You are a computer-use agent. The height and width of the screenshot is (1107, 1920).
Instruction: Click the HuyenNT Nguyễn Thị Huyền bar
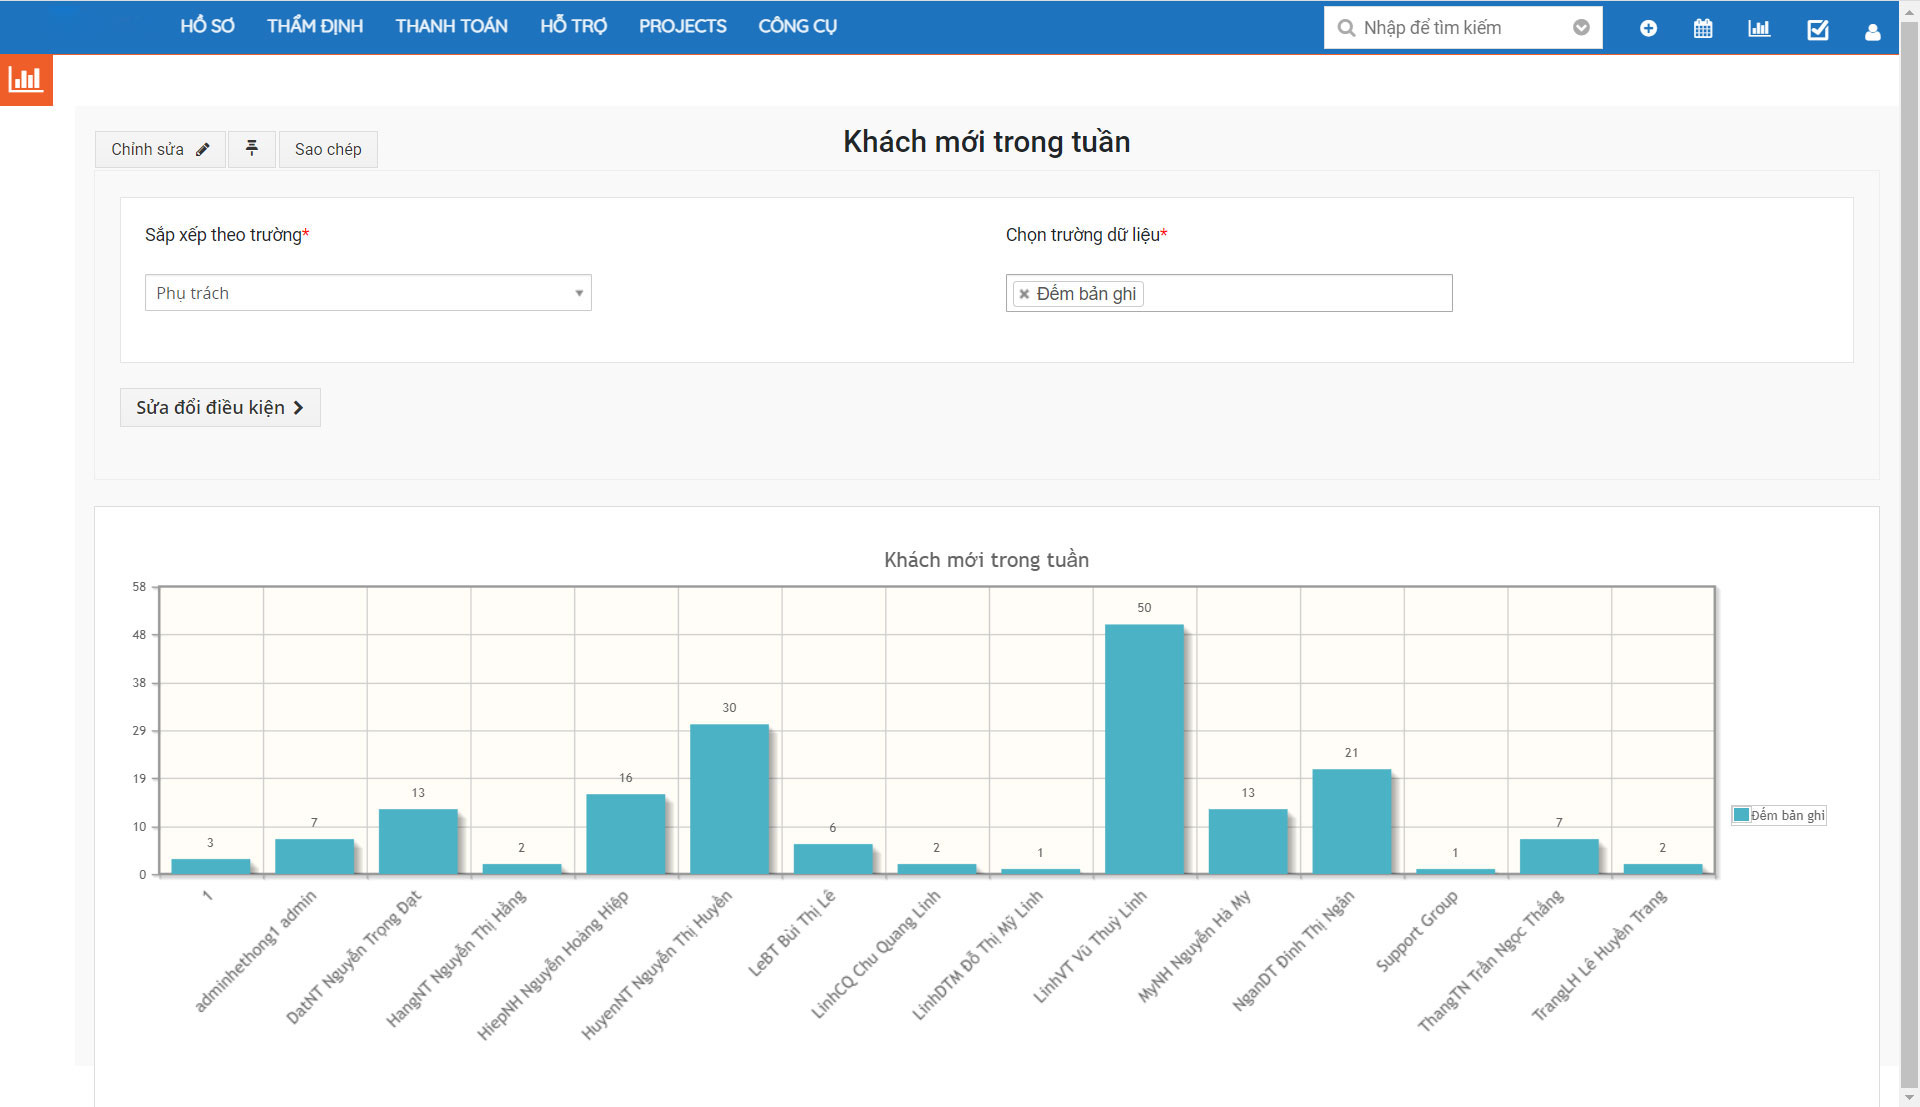point(729,799)
